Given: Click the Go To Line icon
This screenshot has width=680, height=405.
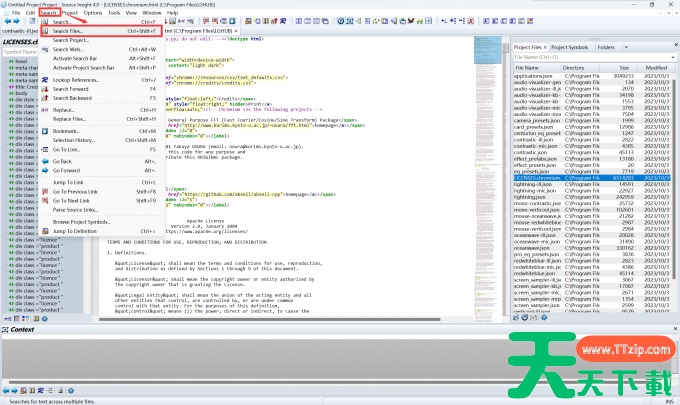Looking at the screenshot, I should coord(45,149).
